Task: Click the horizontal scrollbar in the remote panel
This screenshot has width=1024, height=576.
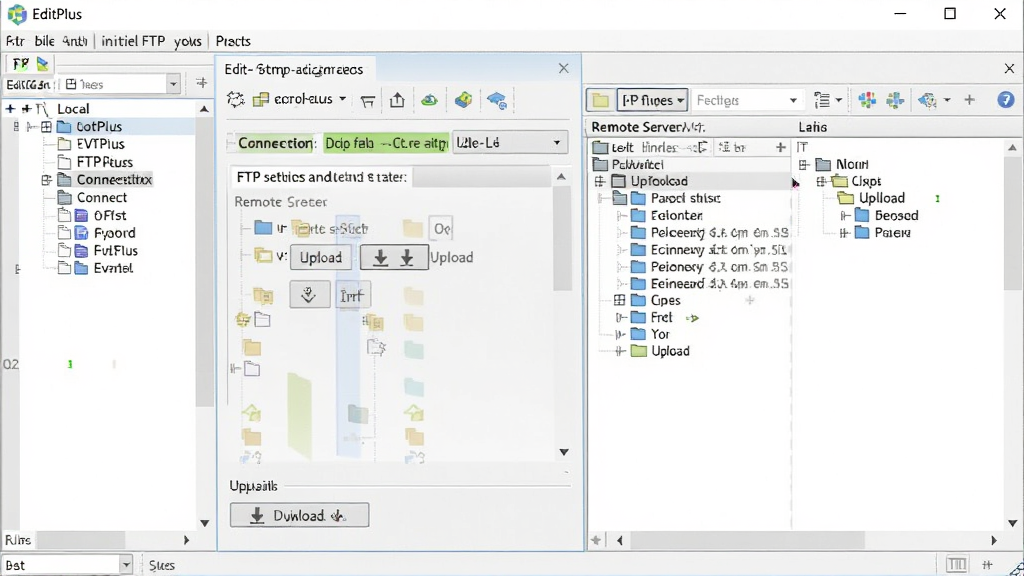Action: pos(747,540)
